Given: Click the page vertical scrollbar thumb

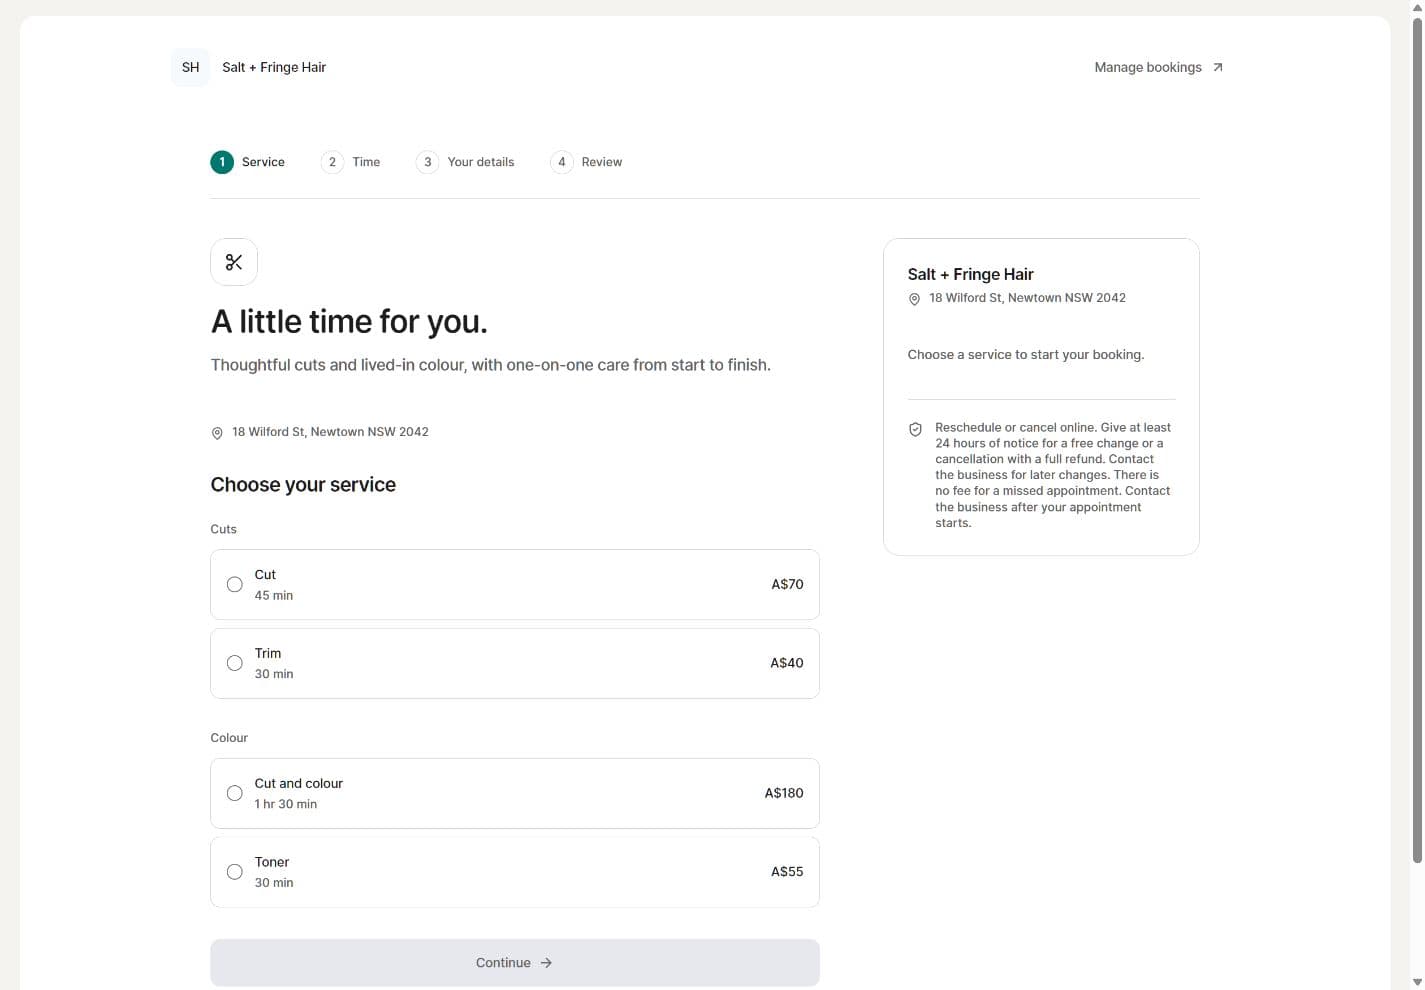Looking at the screenshot, I should pyautogui.click(x=1417, y=440).
